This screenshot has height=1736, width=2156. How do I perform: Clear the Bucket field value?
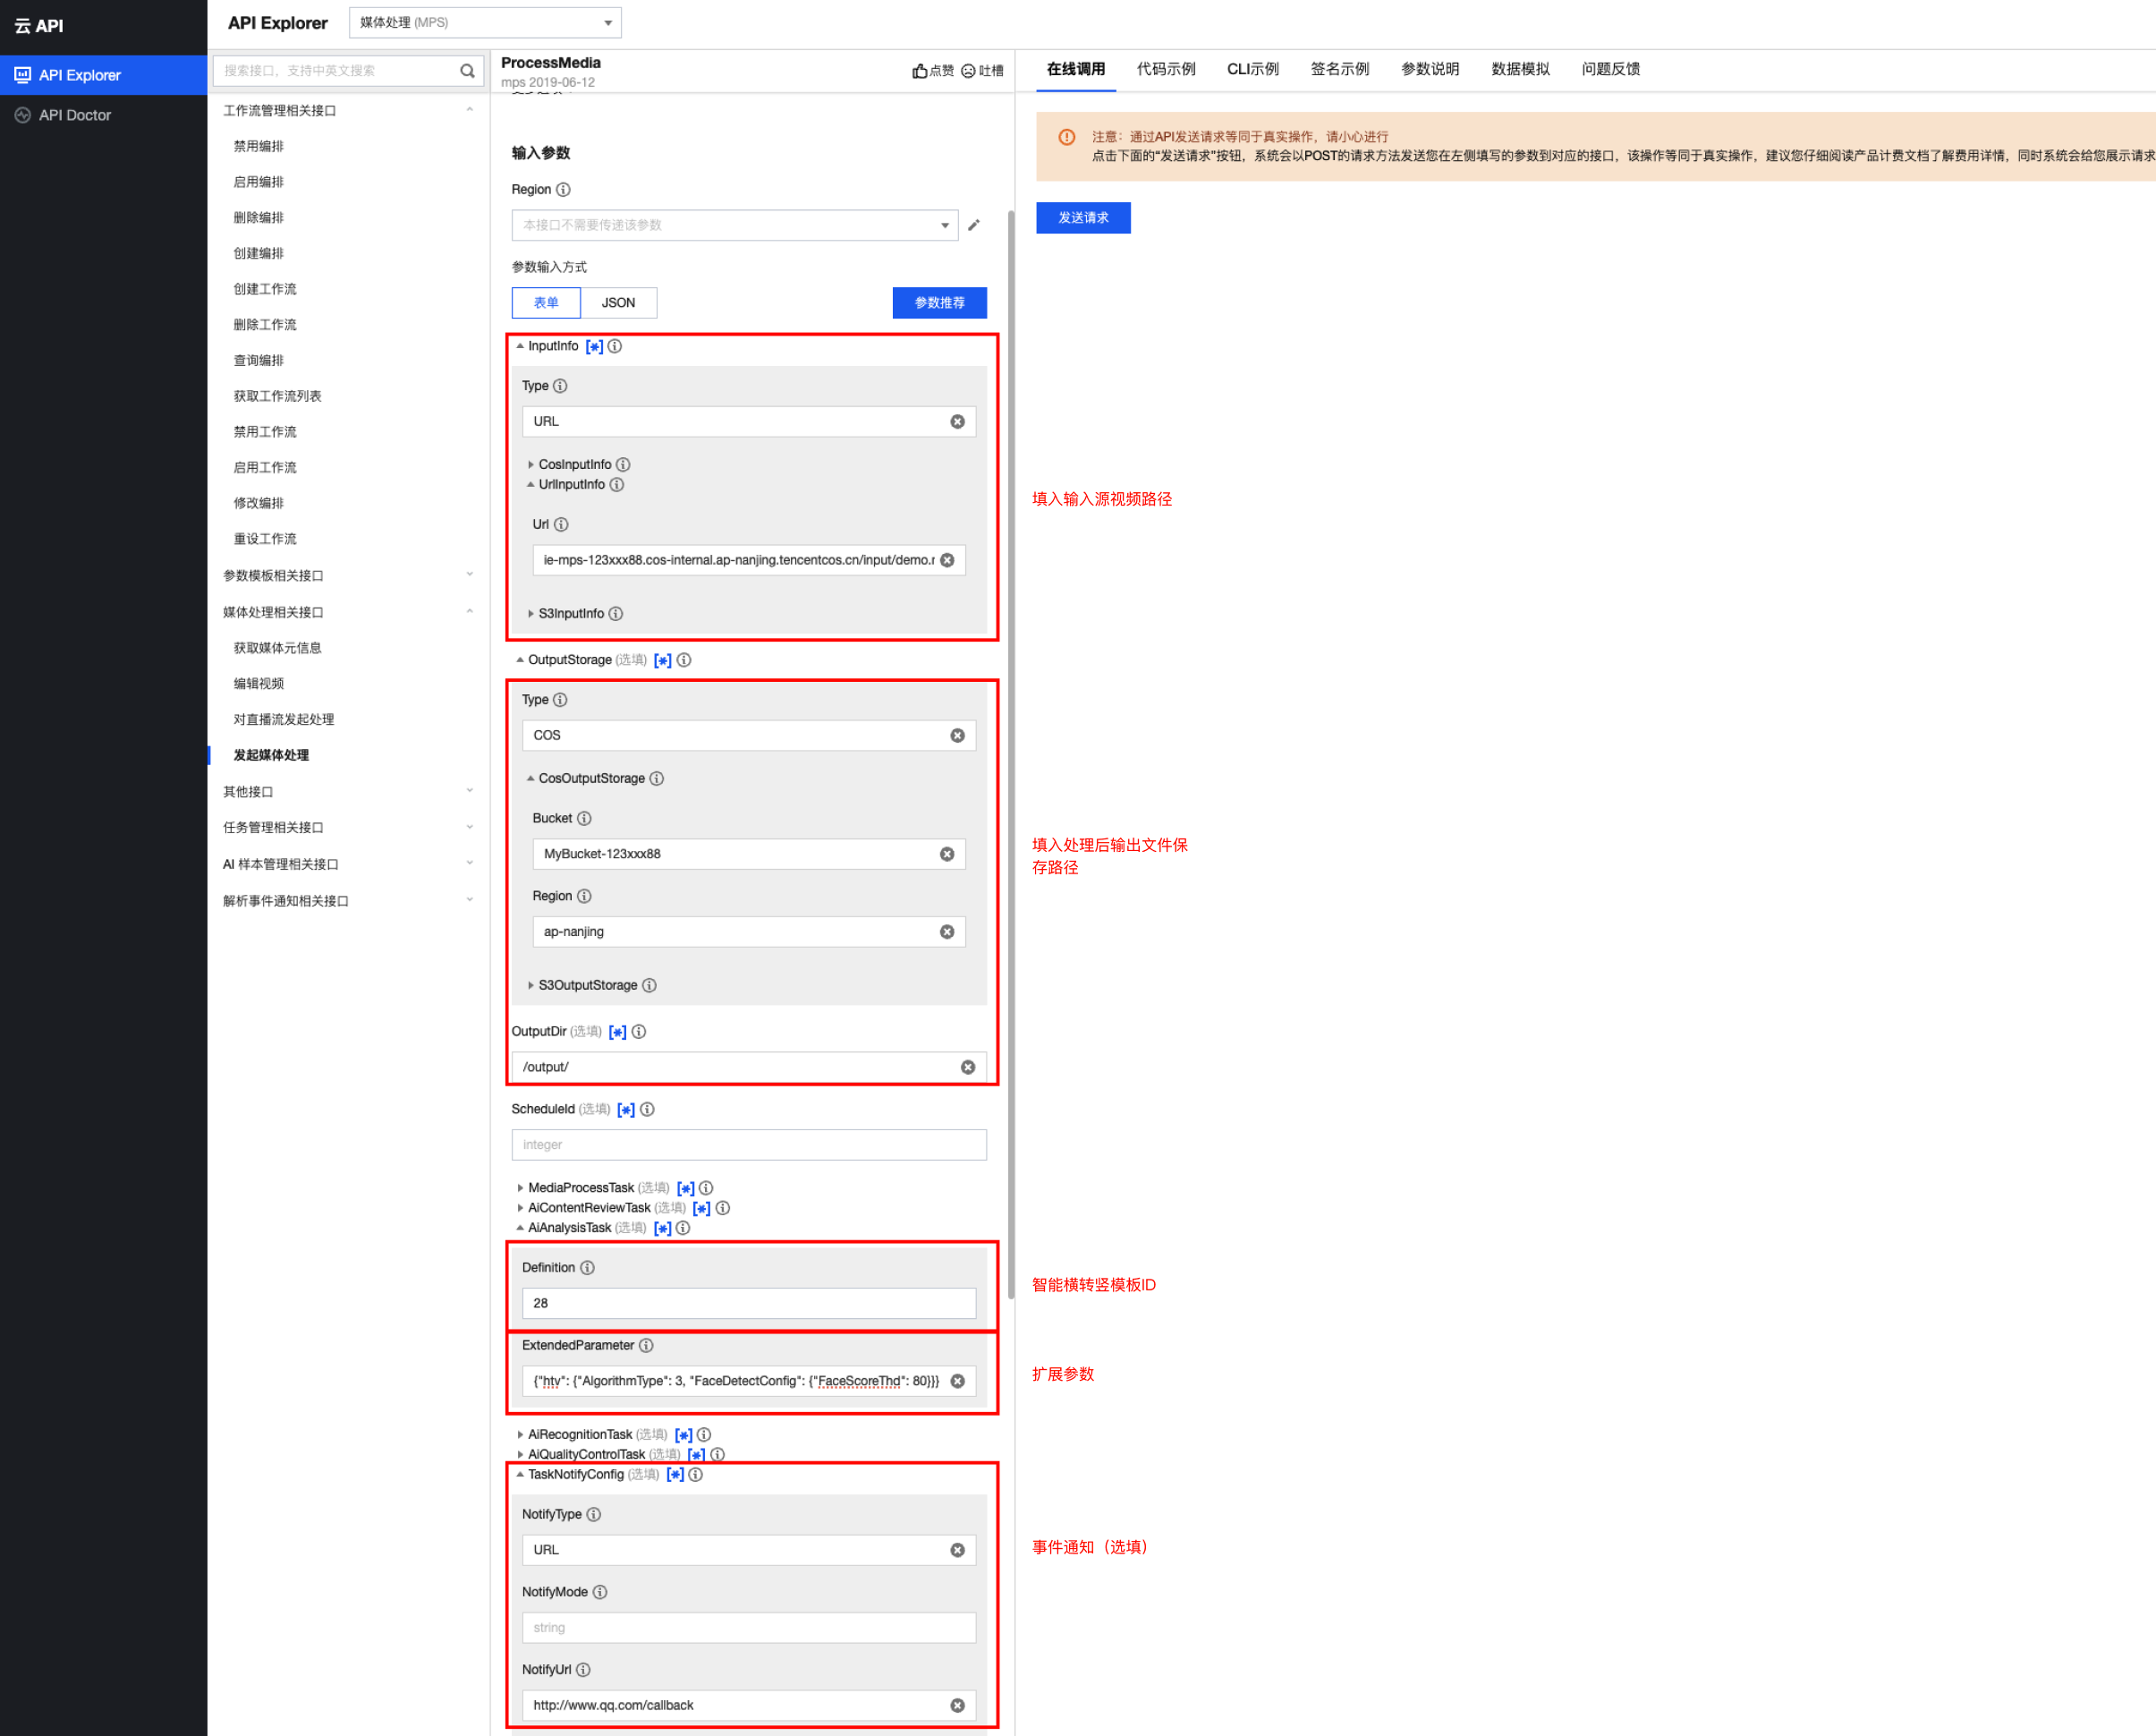(x=947, y=854)
